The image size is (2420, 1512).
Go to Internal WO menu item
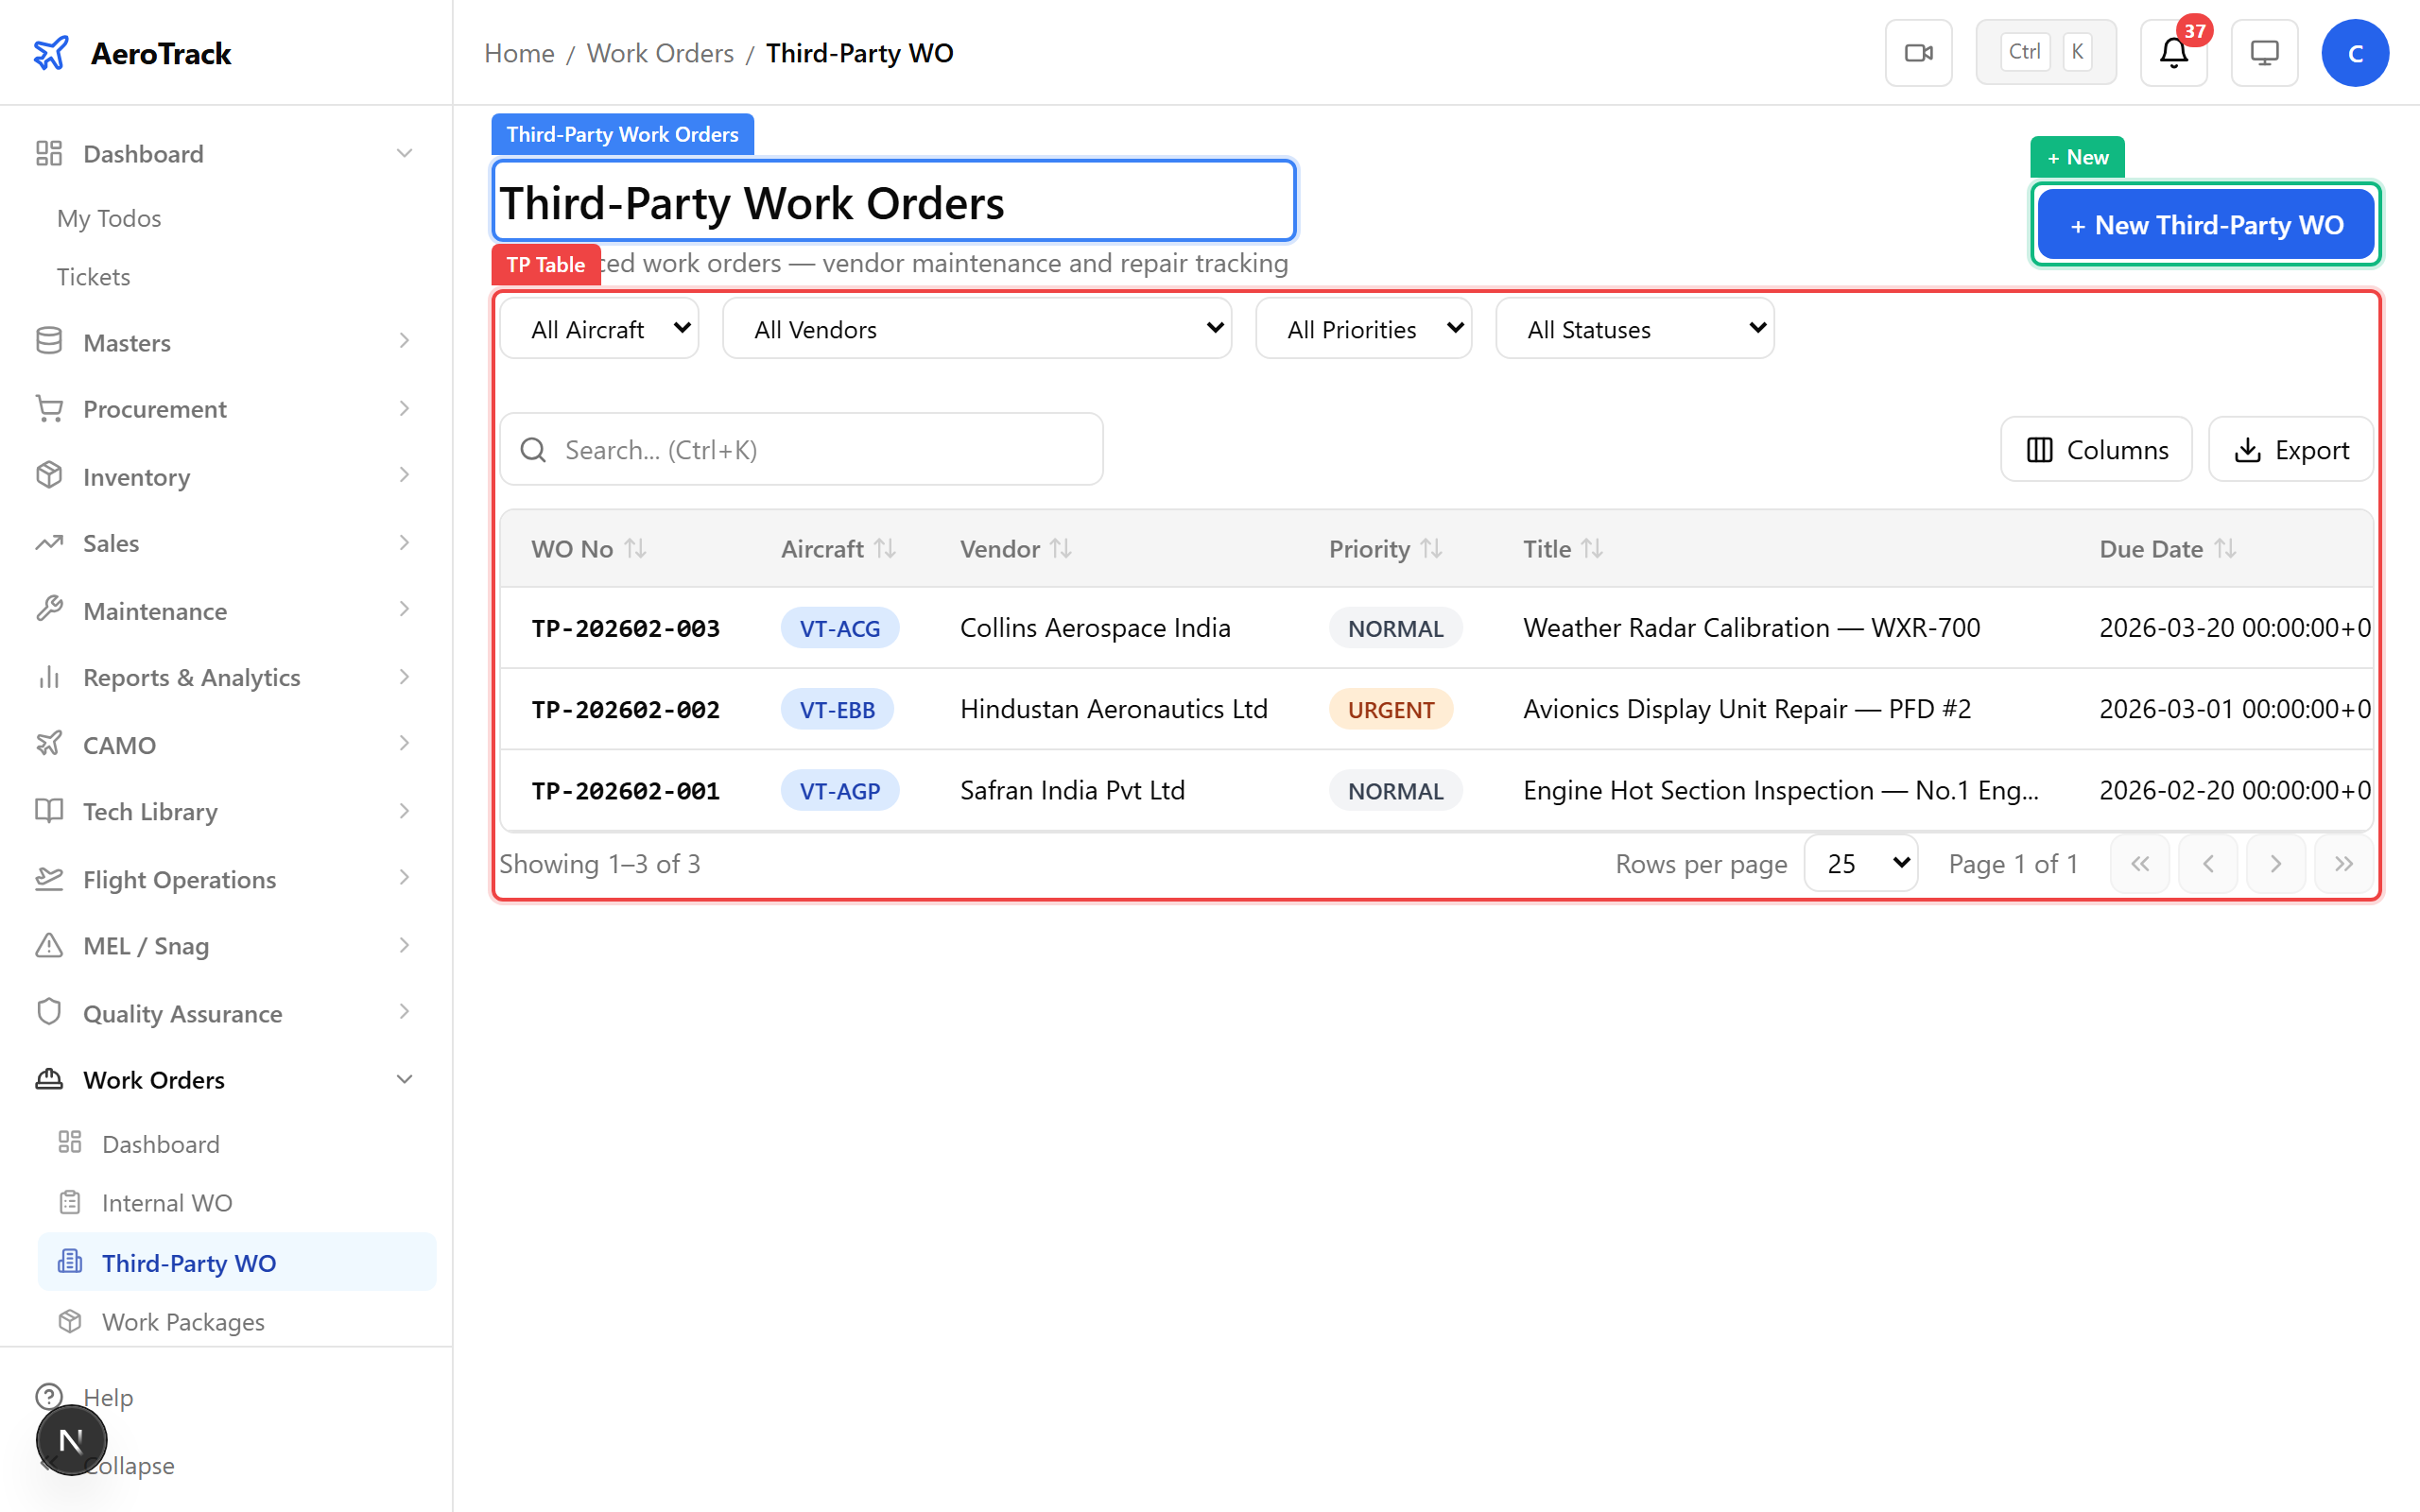click(x=167, y=1203)
